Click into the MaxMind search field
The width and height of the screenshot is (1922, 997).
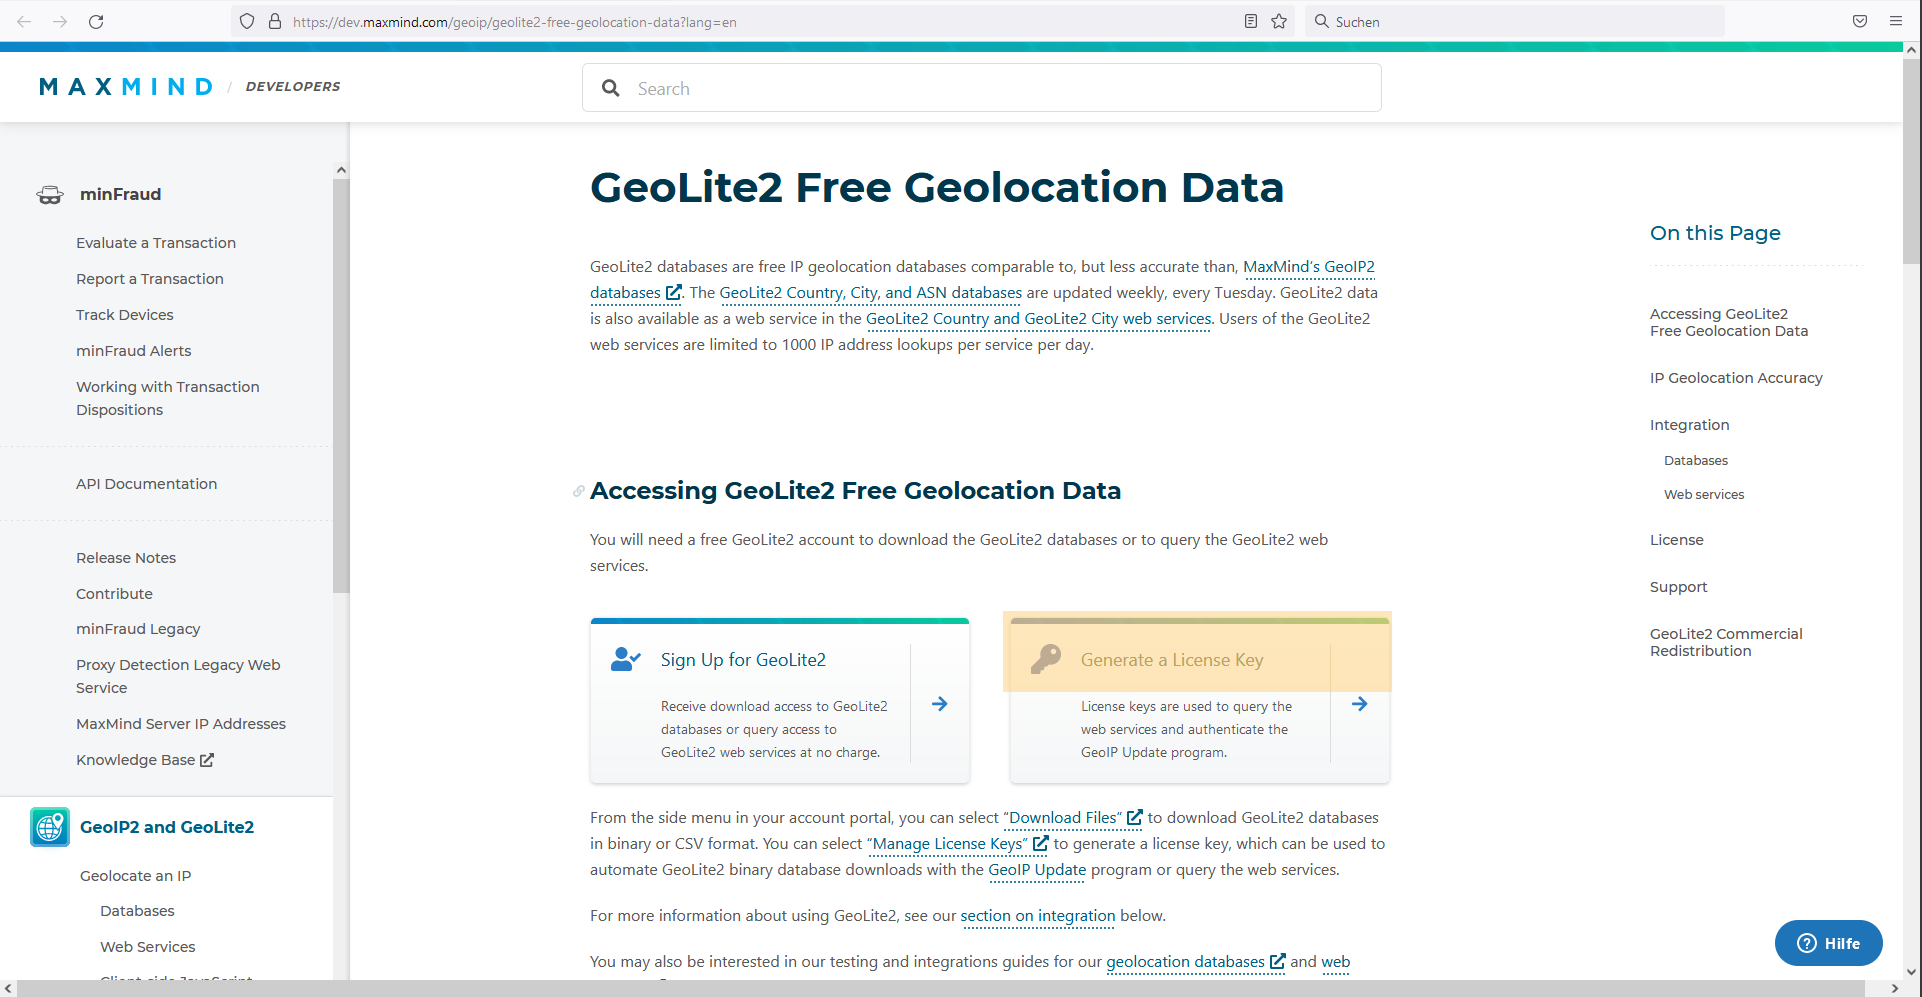click(982, 88)
